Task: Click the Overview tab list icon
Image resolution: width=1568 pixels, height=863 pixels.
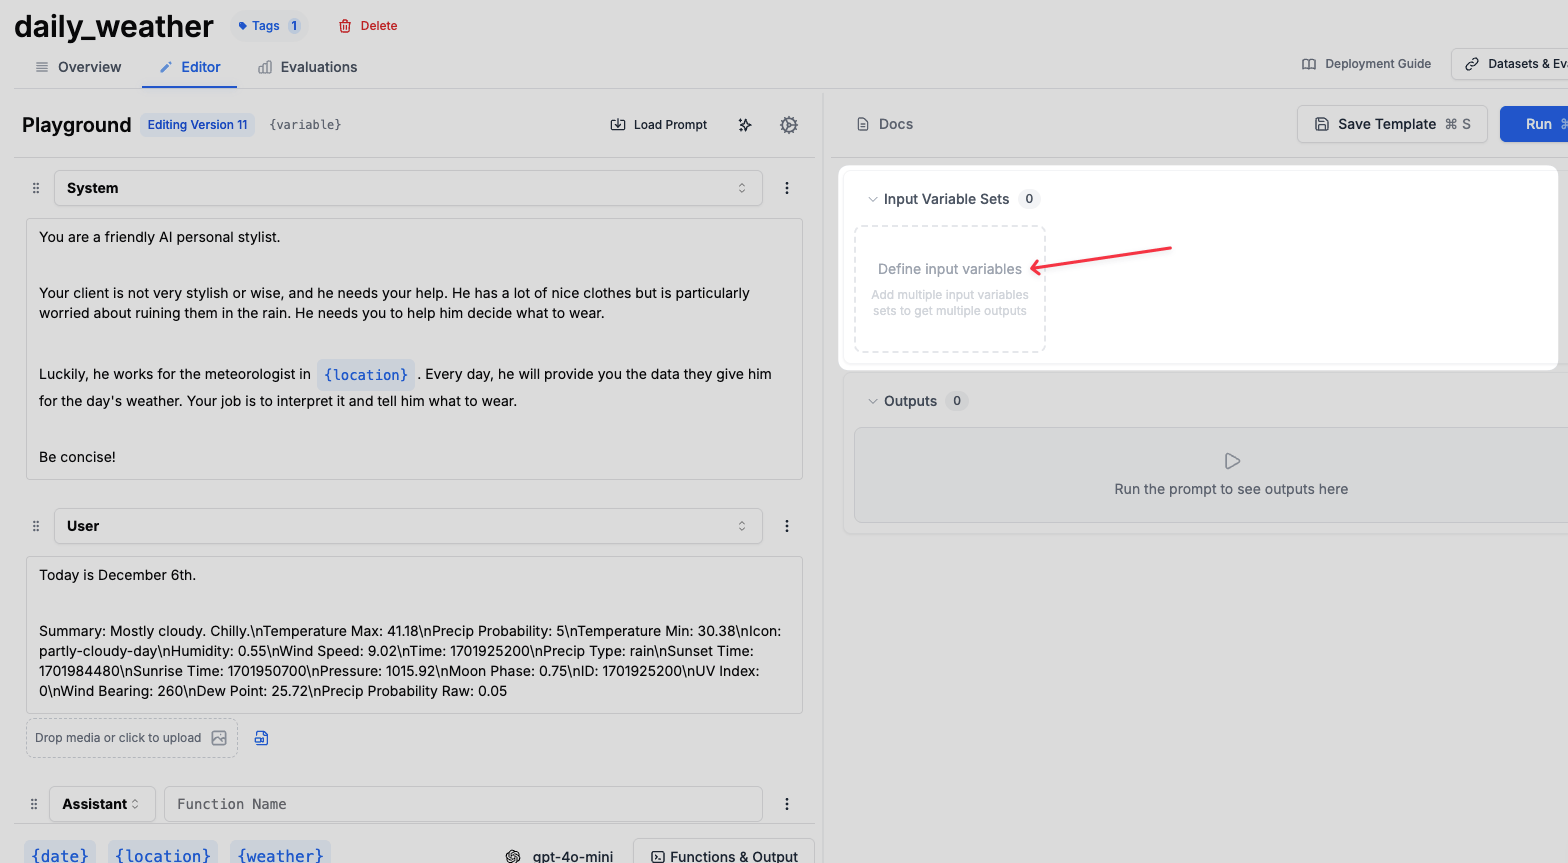Action: (42, 67)
